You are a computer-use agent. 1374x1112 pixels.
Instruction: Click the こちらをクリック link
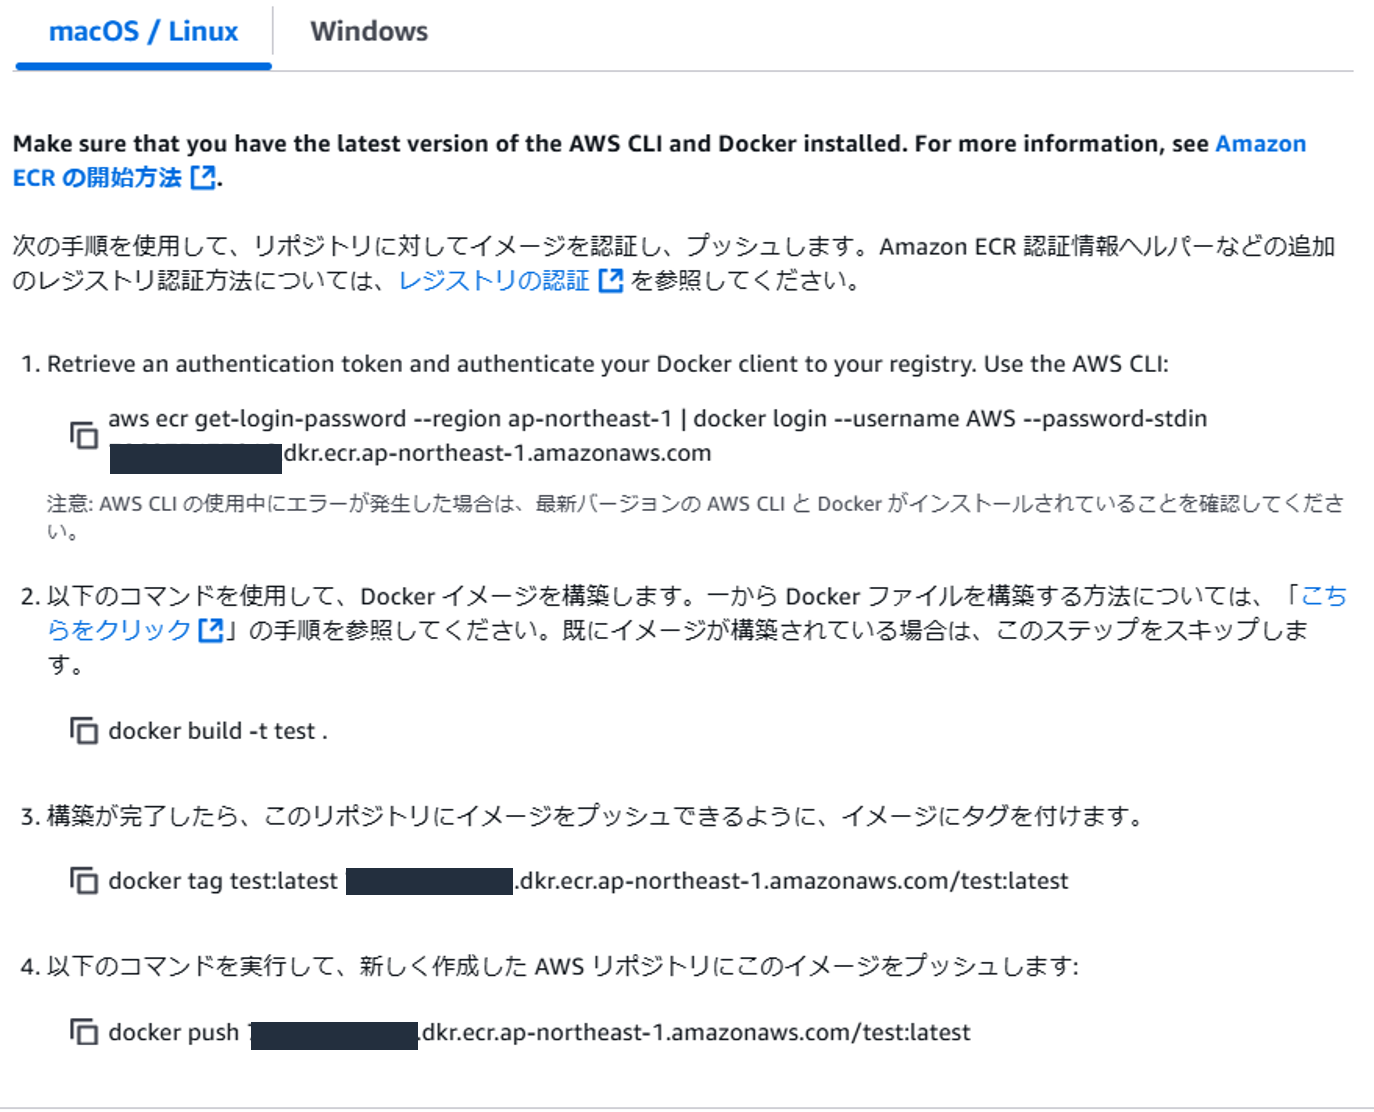pos(120,630)
